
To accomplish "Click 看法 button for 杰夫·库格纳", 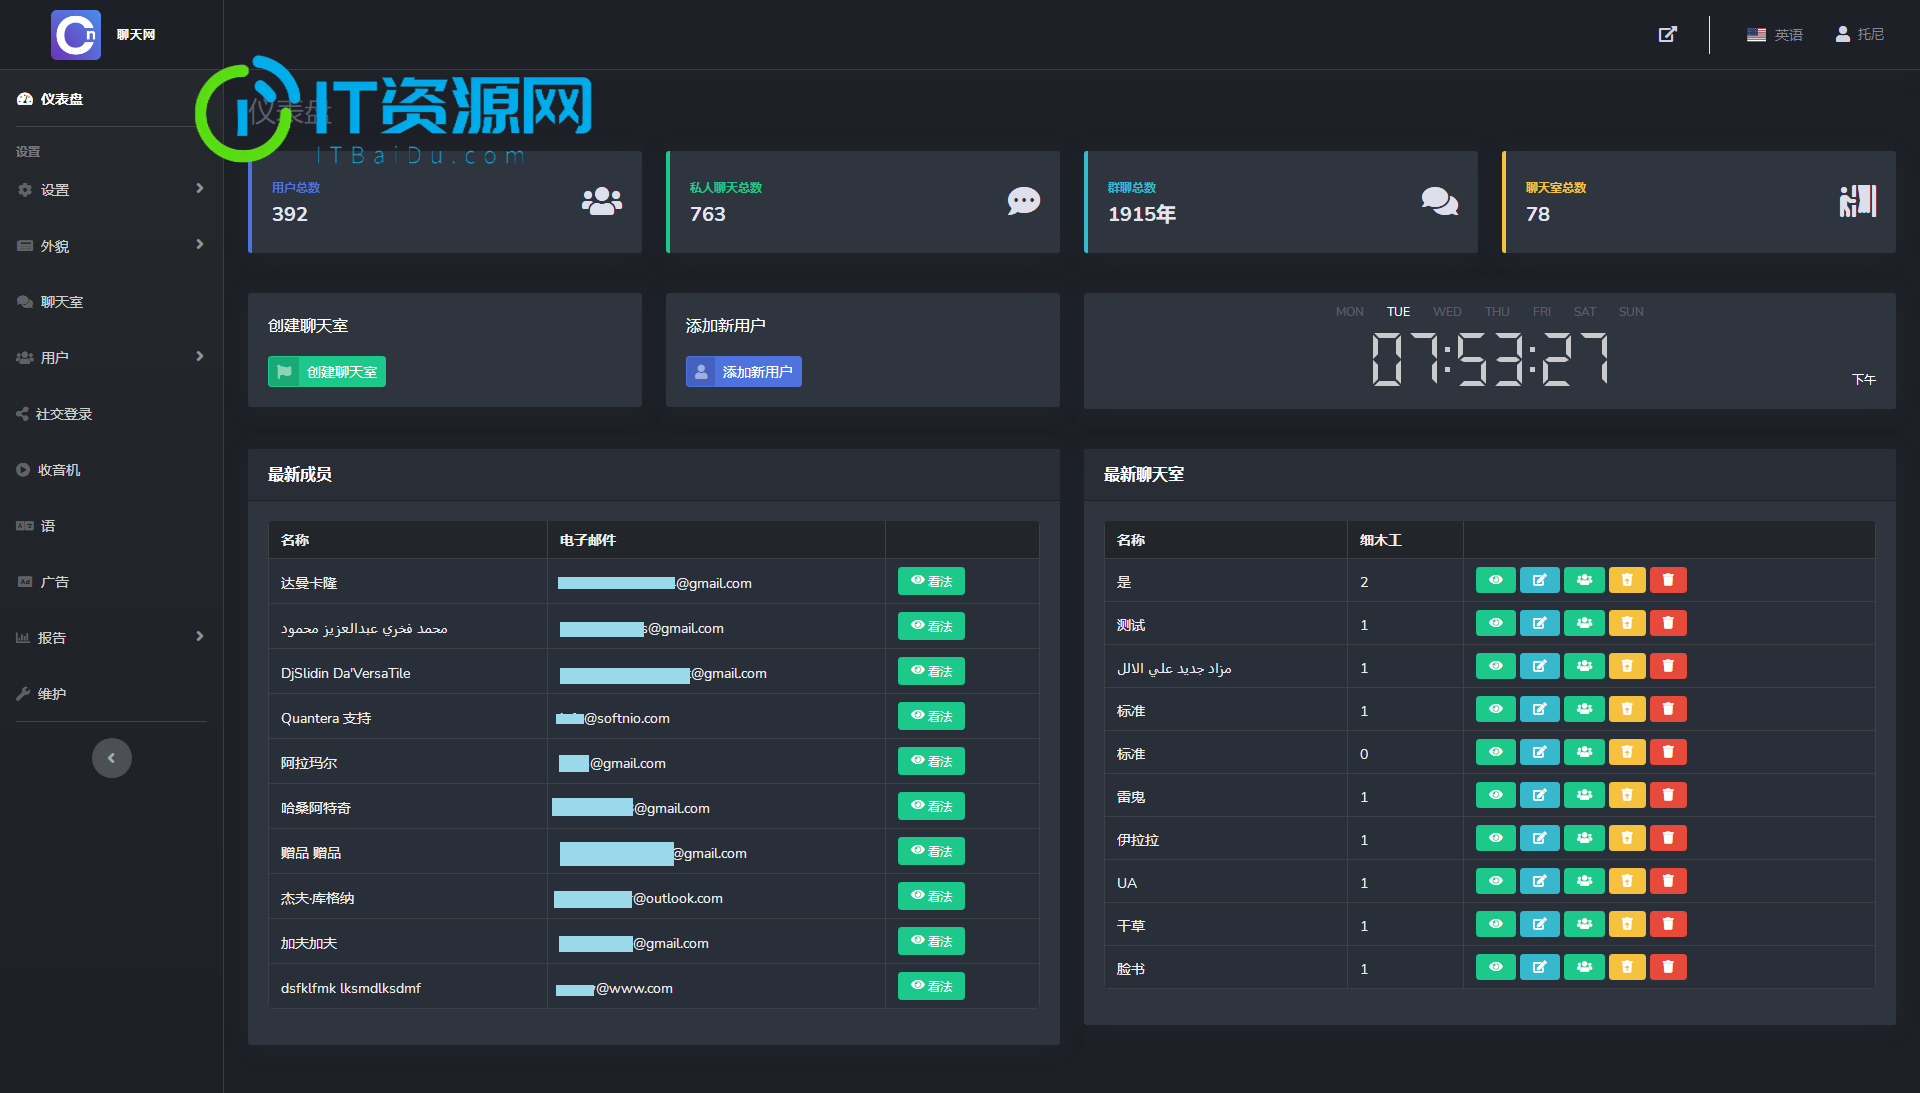I will 931,896.
